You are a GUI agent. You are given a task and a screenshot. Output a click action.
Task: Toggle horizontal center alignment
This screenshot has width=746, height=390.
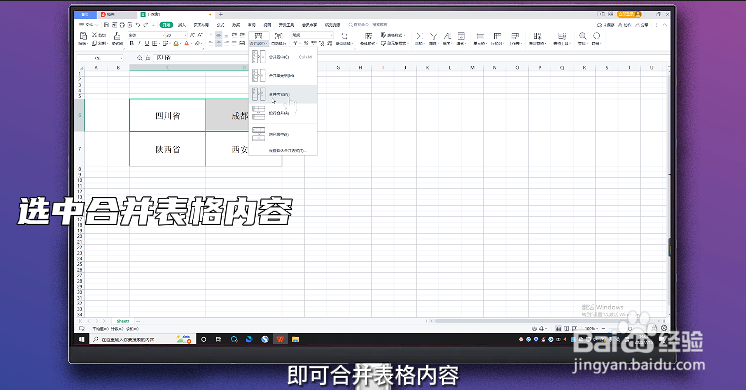click(218, 44)
